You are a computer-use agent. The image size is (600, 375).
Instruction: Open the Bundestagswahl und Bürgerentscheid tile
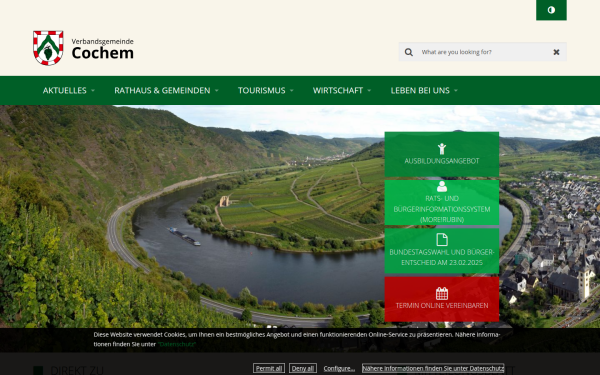442,251
